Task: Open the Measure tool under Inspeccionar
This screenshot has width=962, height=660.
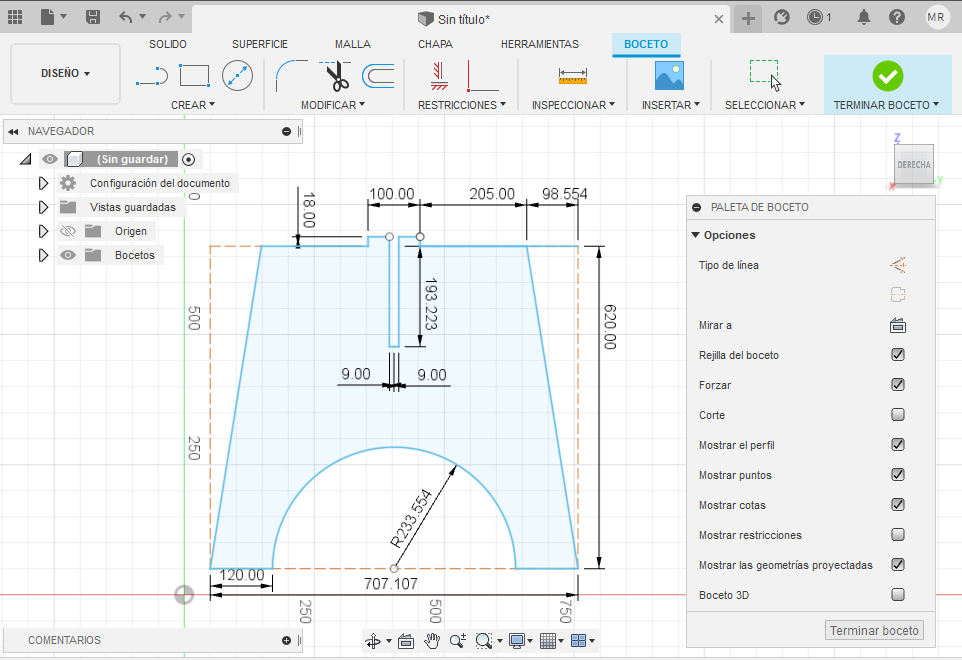Action: (x=572, y=75)
